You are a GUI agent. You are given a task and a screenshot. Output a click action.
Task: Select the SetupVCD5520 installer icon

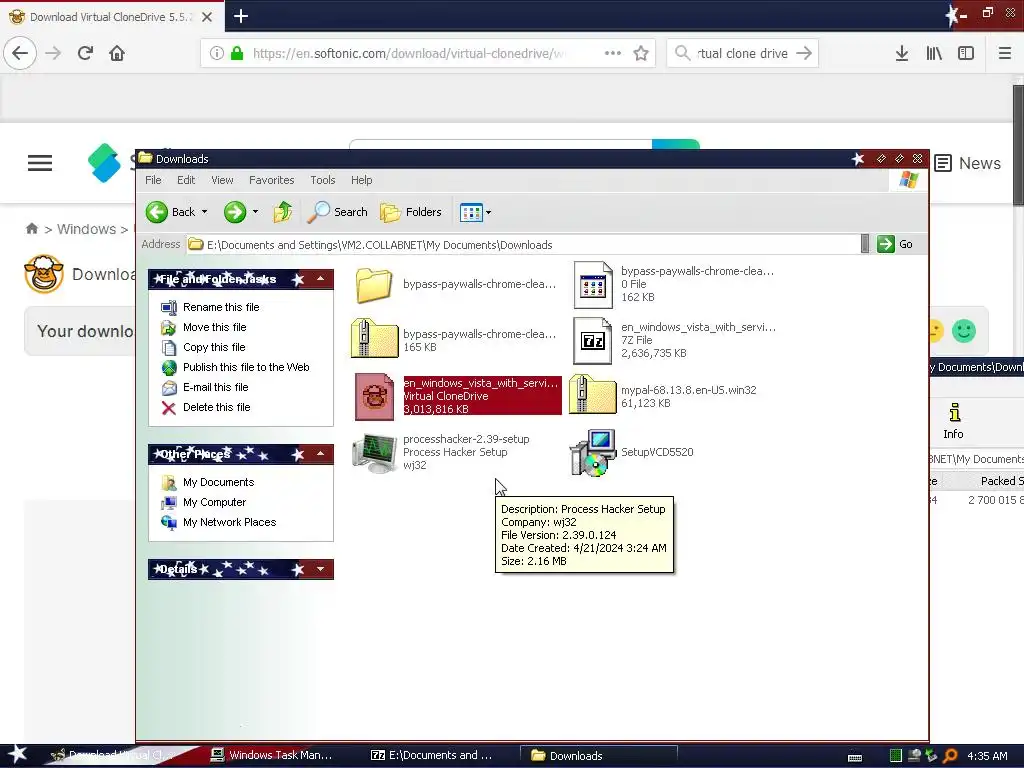tap(592, 453)
